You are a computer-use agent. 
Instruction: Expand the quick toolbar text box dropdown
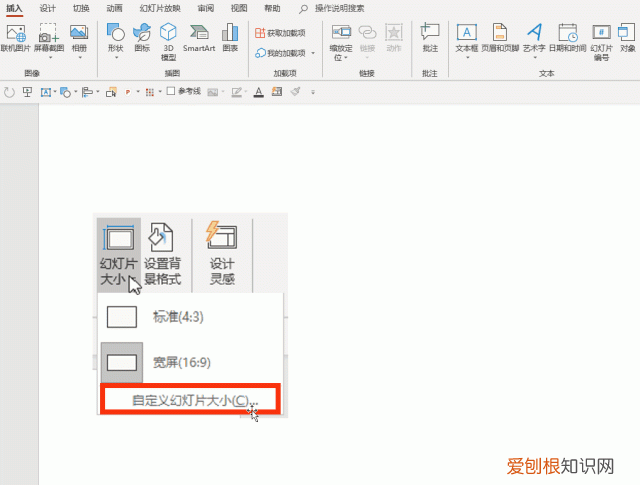(x=55, y=92)
